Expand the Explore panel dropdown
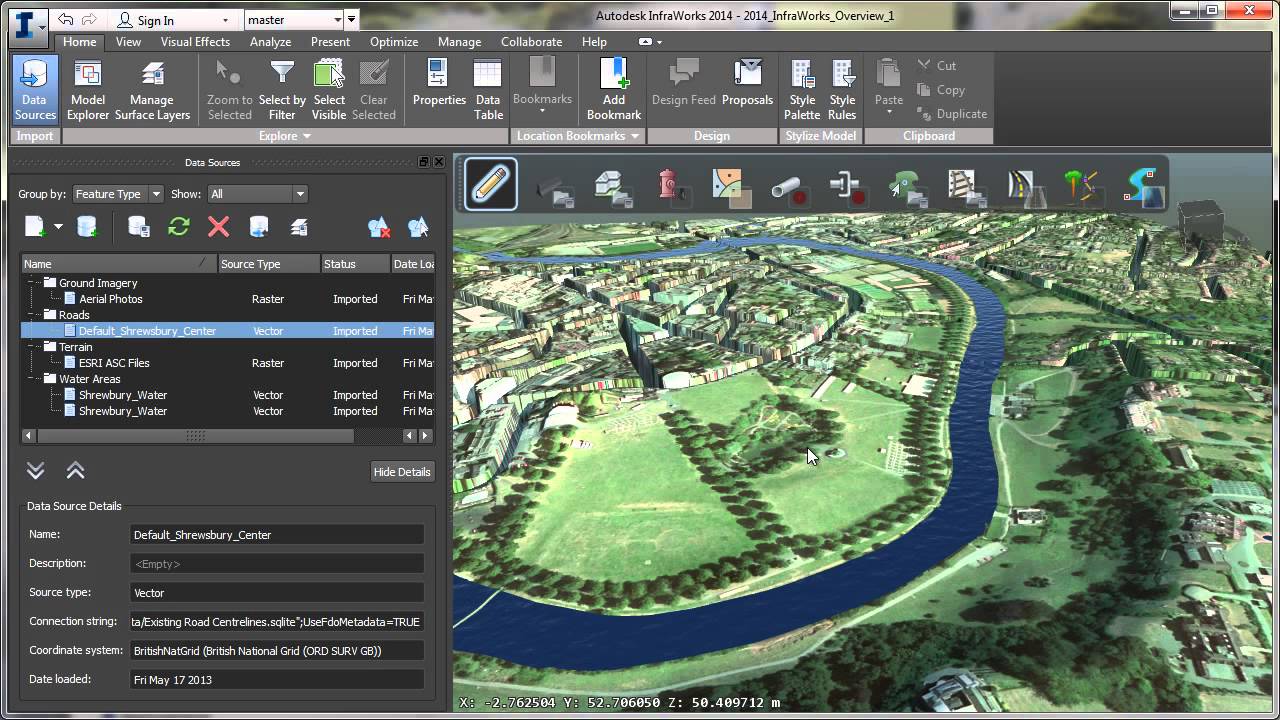The height and width of the screenshot is (720, 1280). pyautogui.click(x=307, y=136)
